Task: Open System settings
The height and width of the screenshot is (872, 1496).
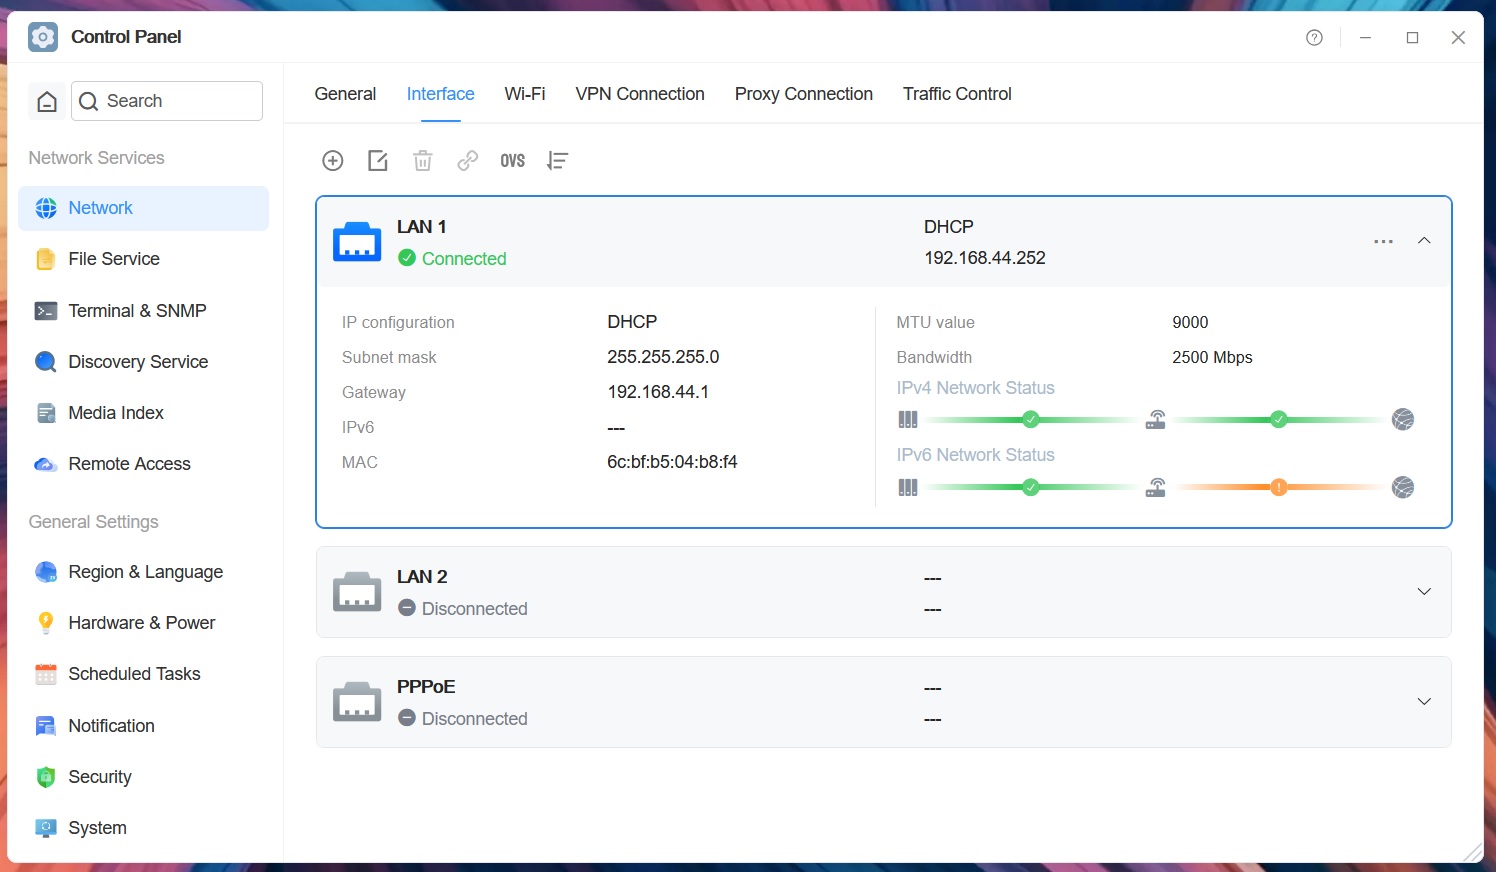Action: click(143, 828)
